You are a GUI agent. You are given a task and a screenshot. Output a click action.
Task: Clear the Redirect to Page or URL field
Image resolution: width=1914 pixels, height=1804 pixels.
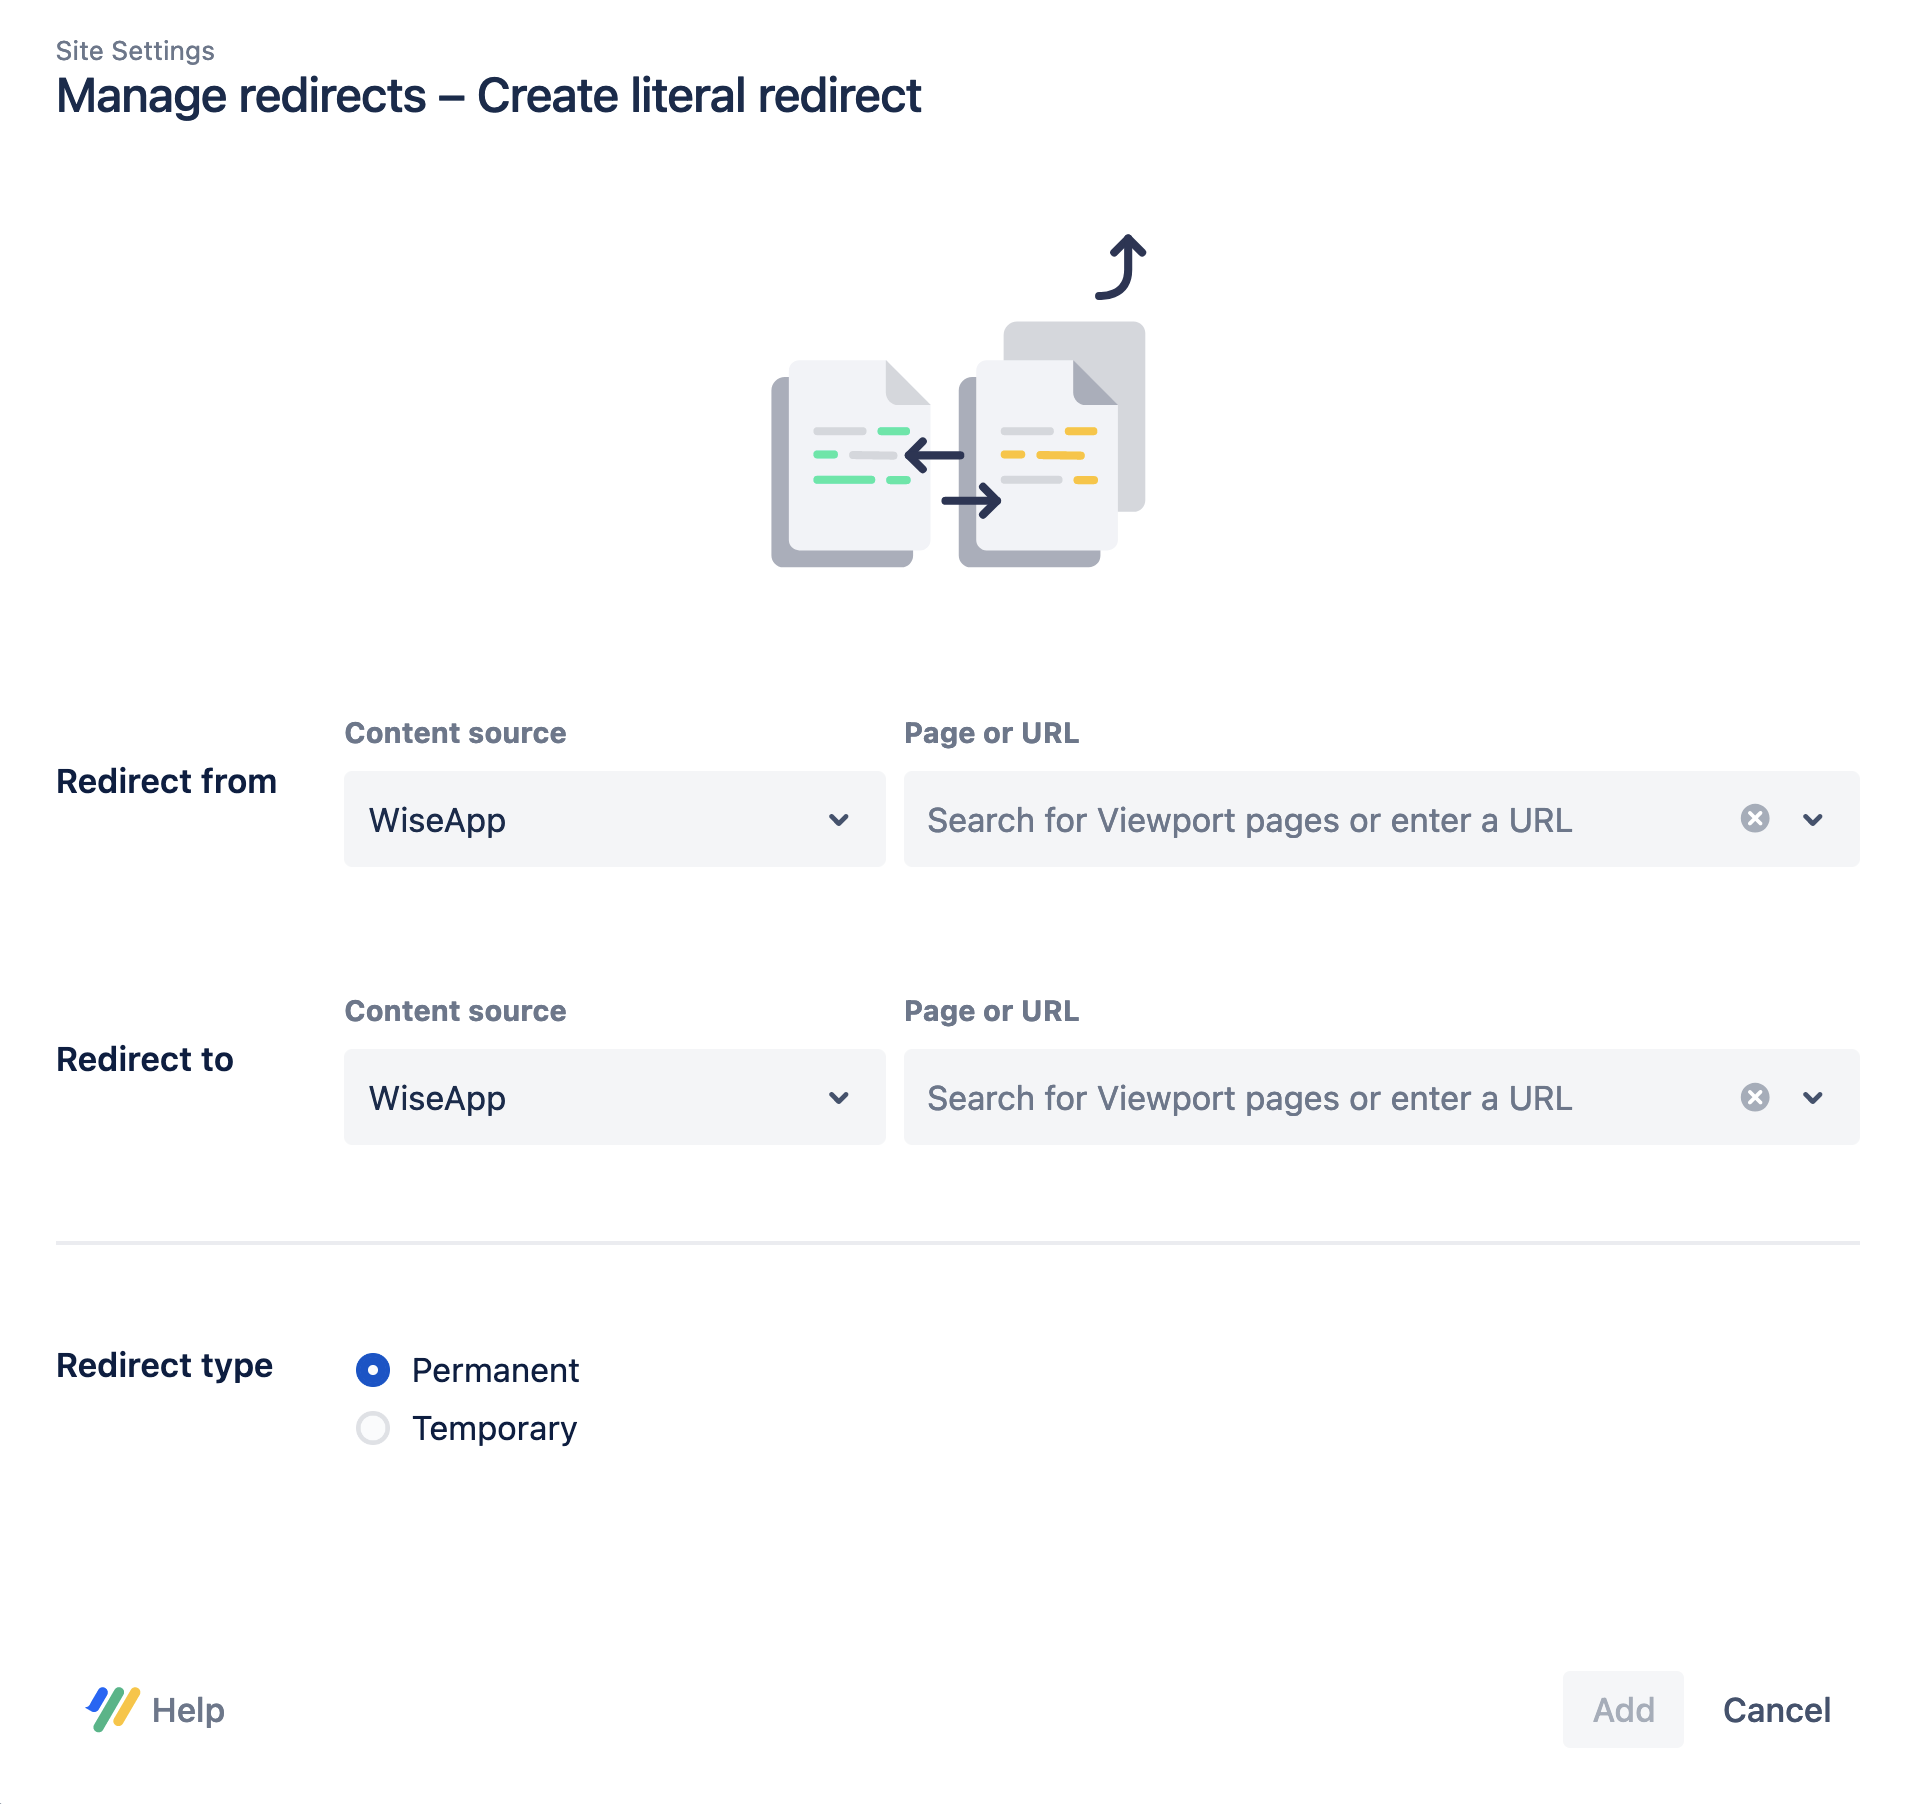[1754, 1097]
